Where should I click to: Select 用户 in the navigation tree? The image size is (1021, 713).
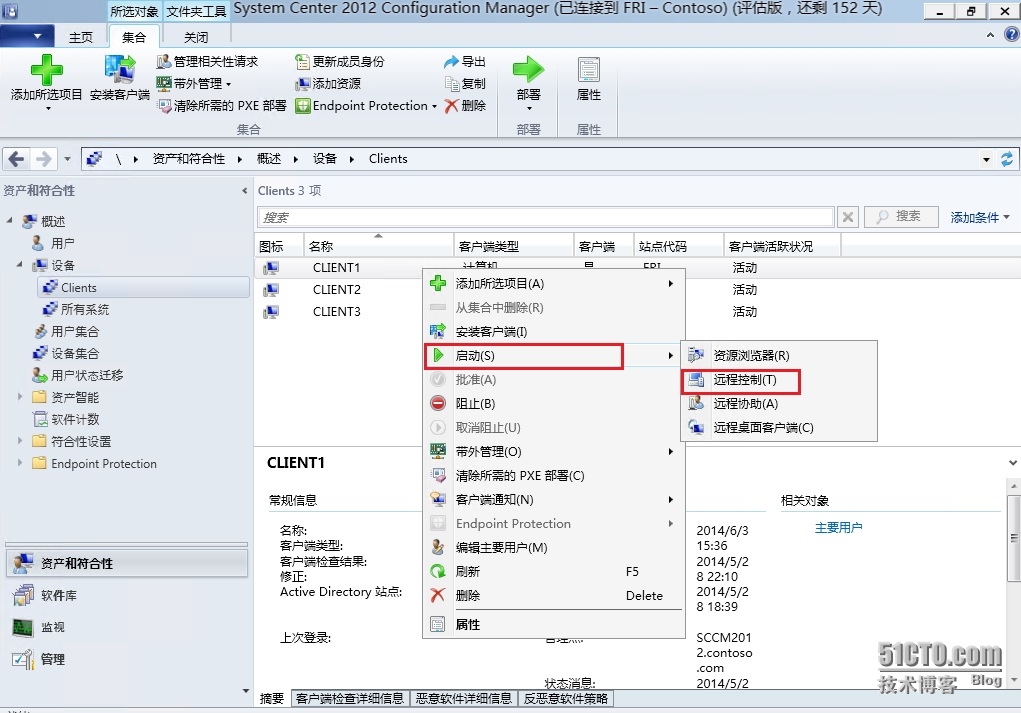(63, 243)
